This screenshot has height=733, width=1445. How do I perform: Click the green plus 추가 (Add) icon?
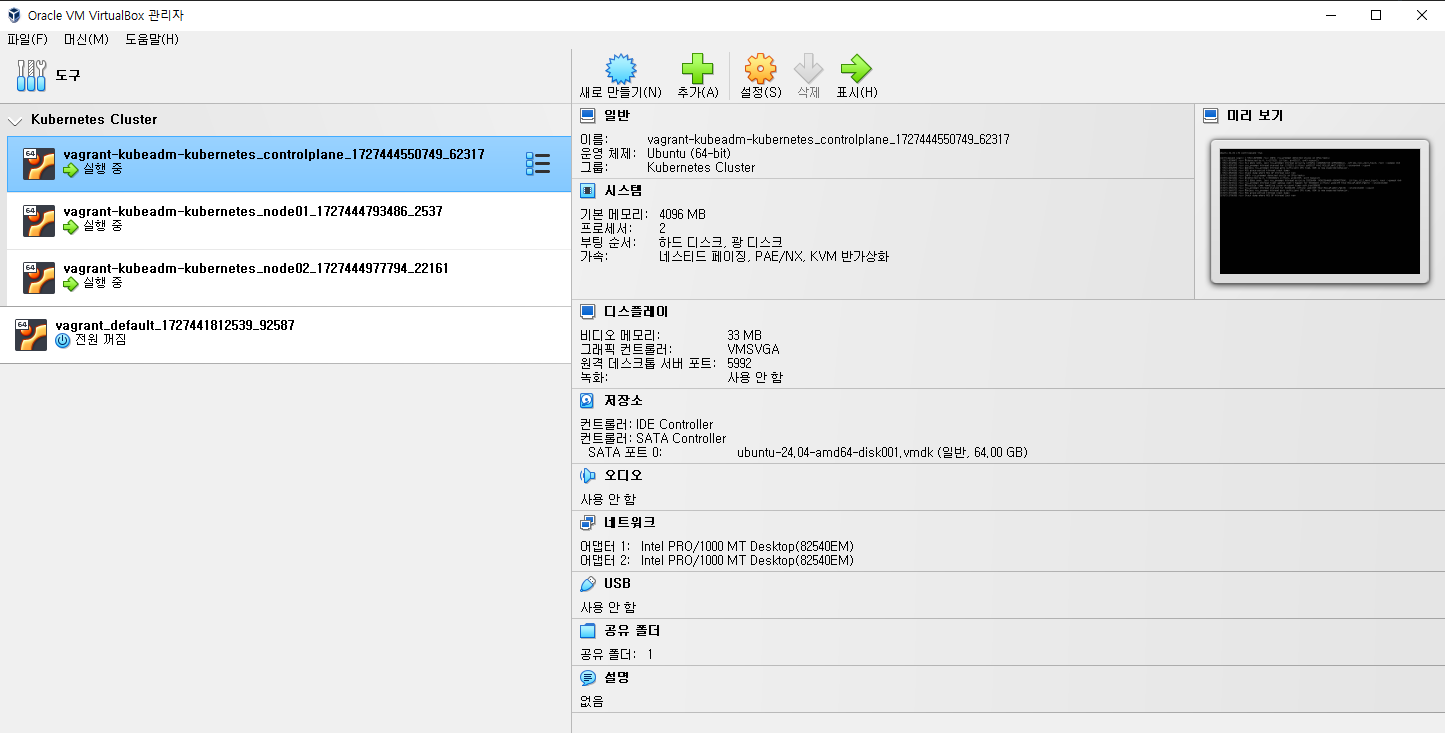pos(697,68)
